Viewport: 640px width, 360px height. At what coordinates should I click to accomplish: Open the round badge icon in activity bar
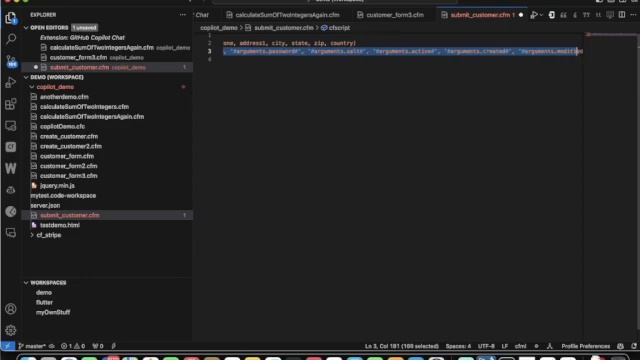pos(11,211)
